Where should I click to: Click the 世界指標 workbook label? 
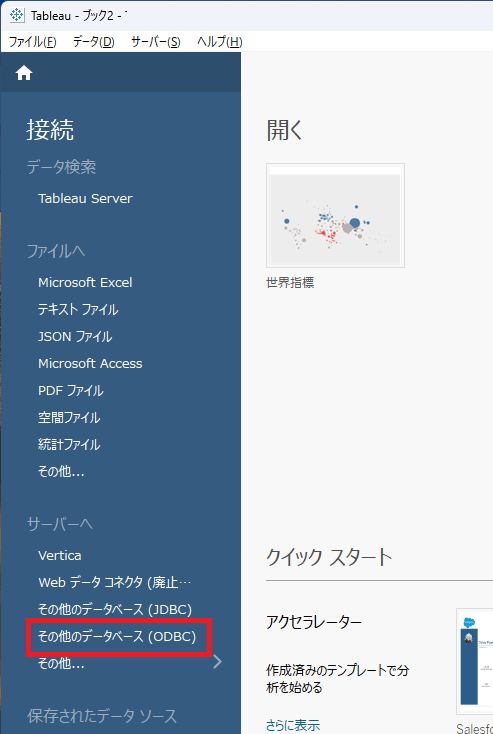[290, 283]
